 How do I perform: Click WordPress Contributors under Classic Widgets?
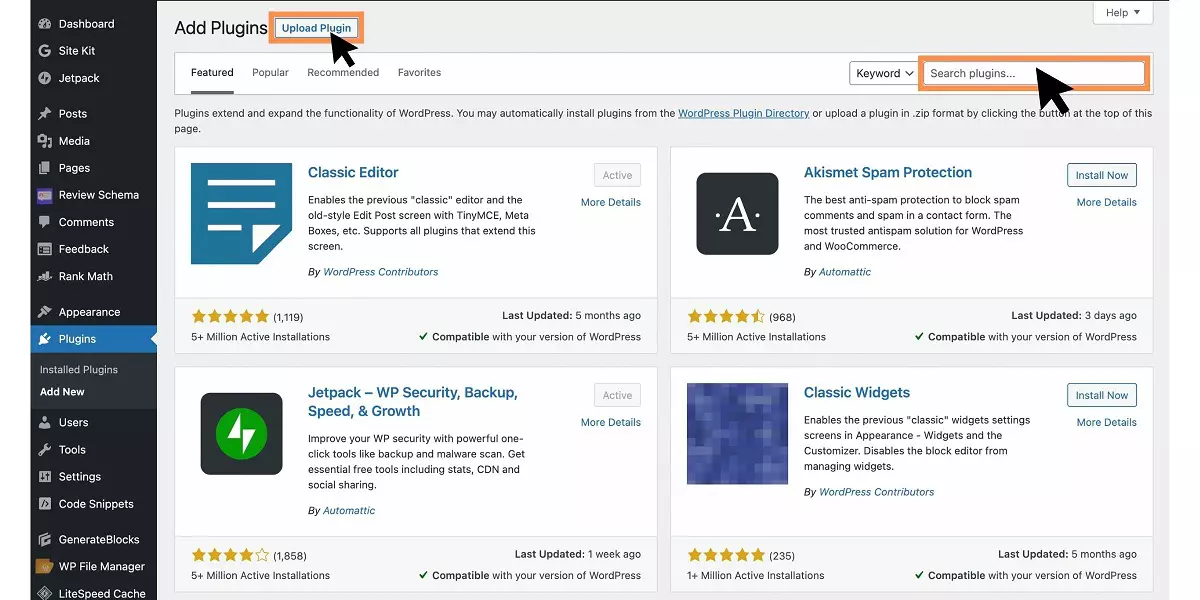tap(877, 492)
